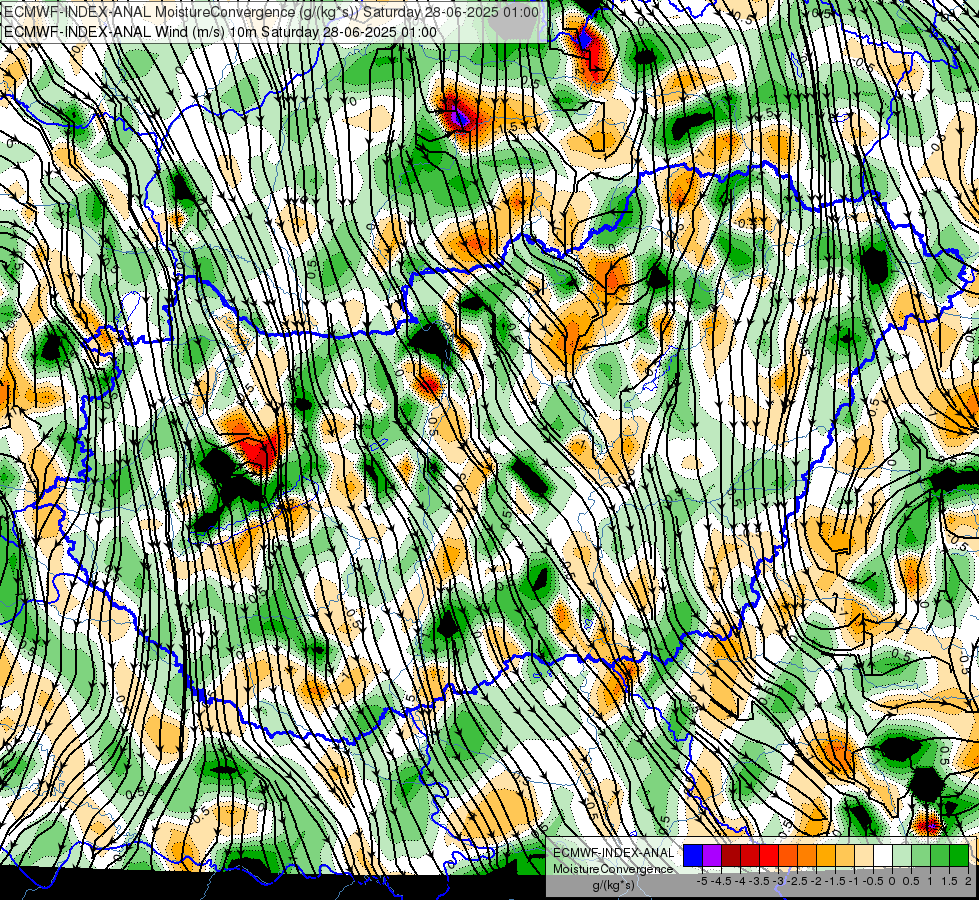This screenshot has width=979, height=900.
Task: Click the bright red swatch between -3.5 and -3
Action: (x=769, y=856)
